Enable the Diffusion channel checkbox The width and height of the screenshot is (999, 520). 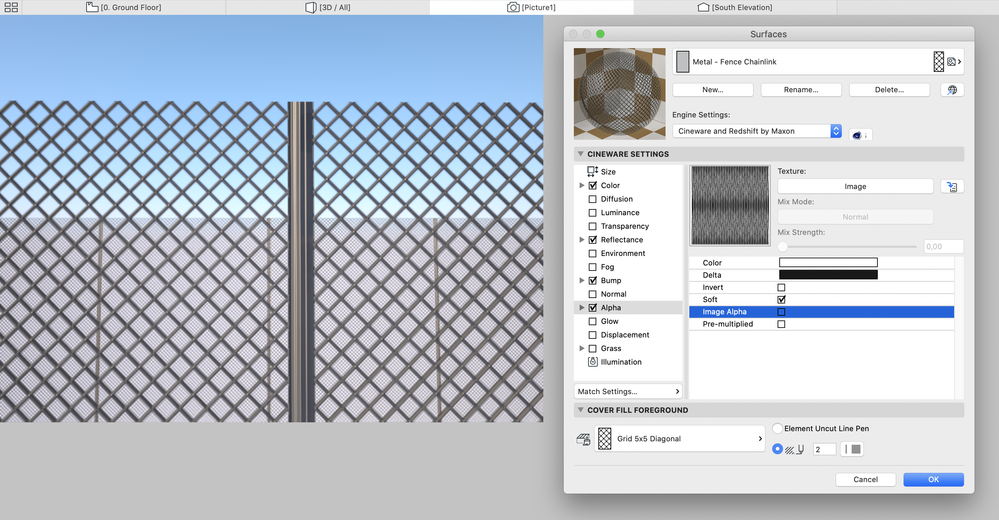pyautogui.click(x=593, y=199)
